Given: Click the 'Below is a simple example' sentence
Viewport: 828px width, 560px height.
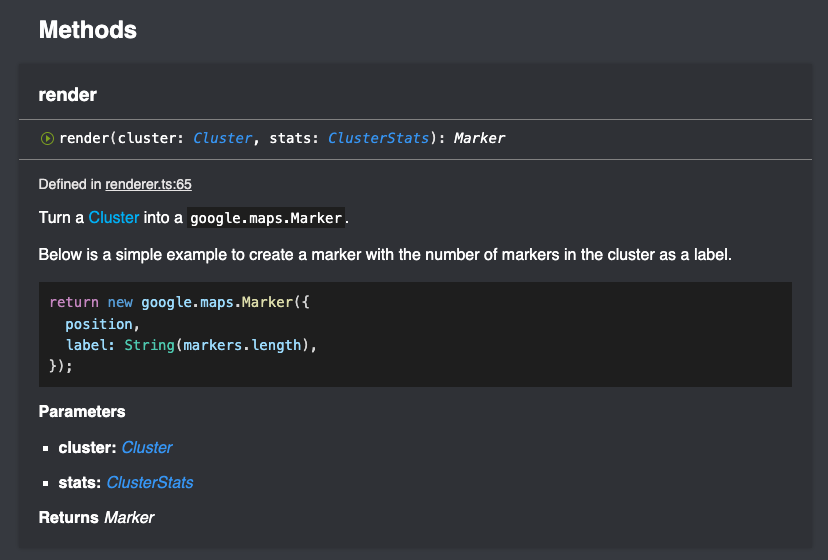Looking at the screenshot, I should [x=385, y=255].
